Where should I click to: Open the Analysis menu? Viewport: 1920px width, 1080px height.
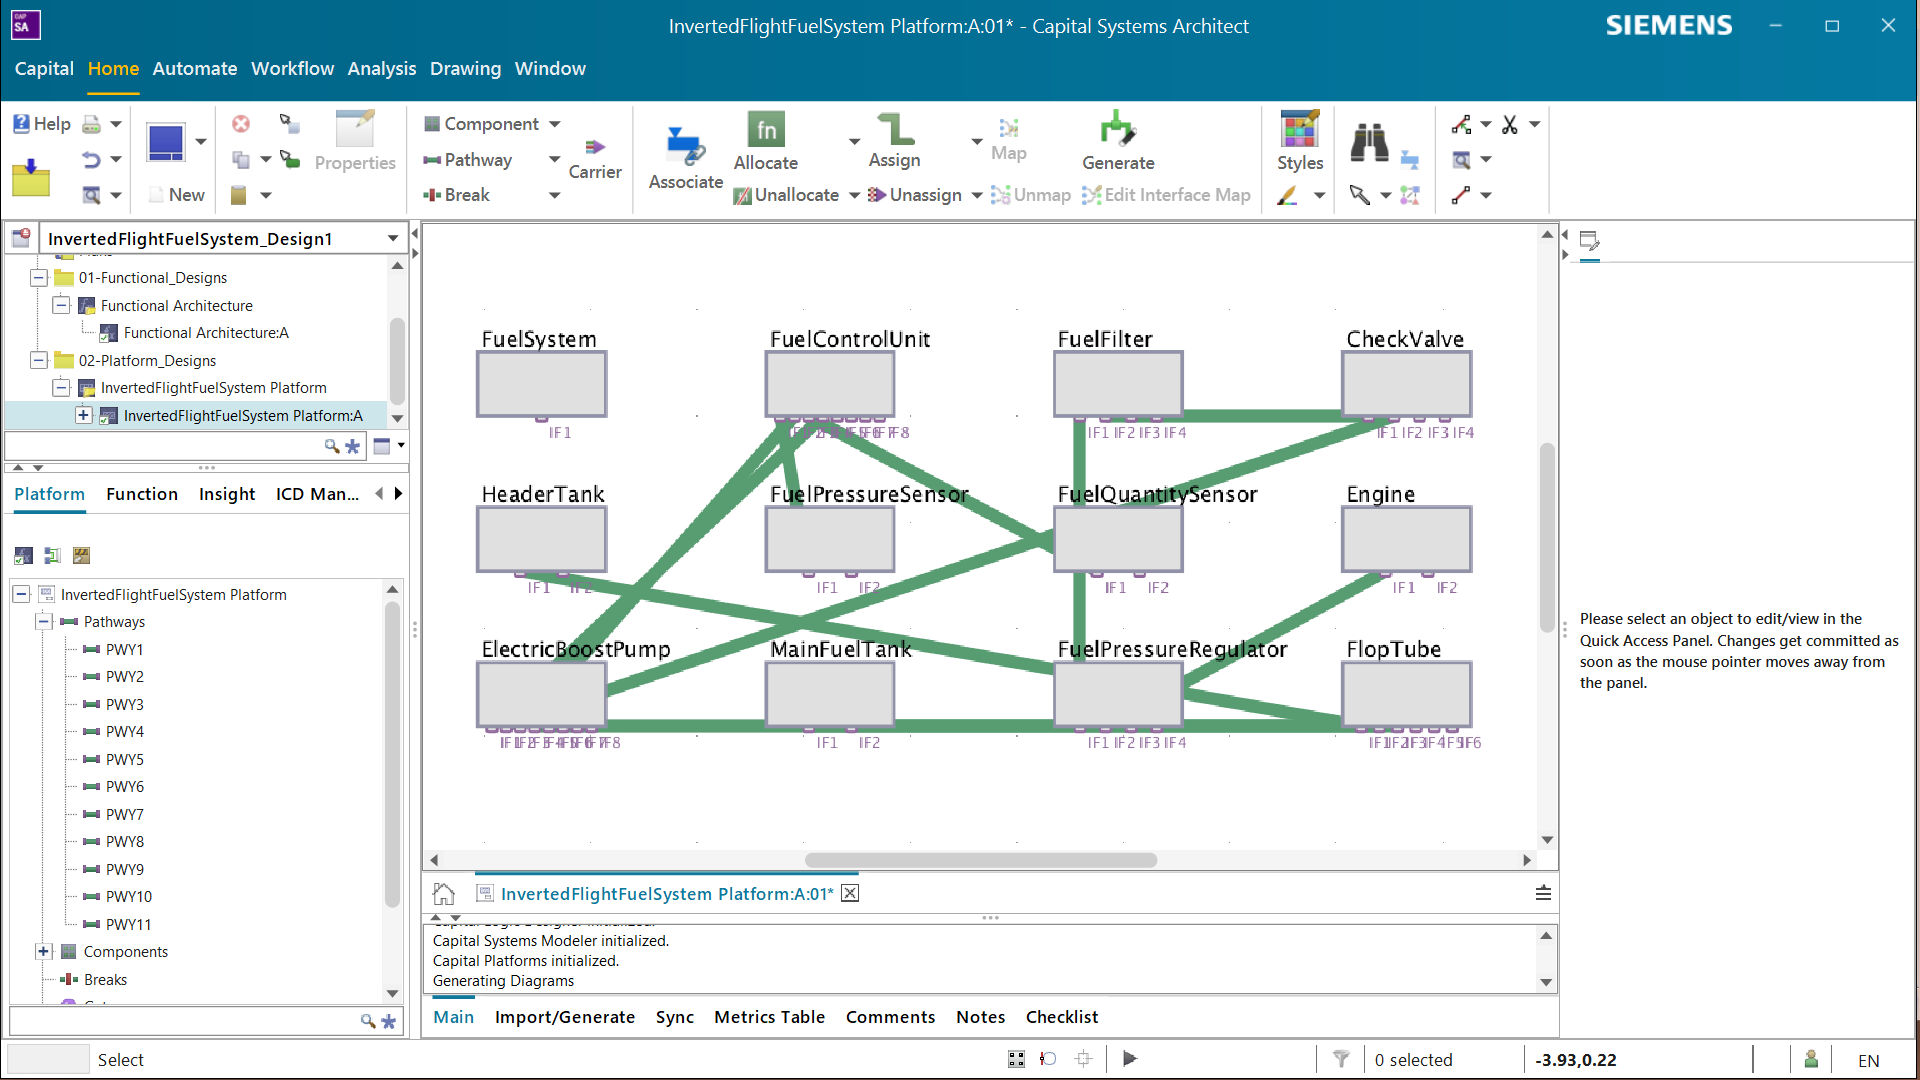click(x=382, y=69)
